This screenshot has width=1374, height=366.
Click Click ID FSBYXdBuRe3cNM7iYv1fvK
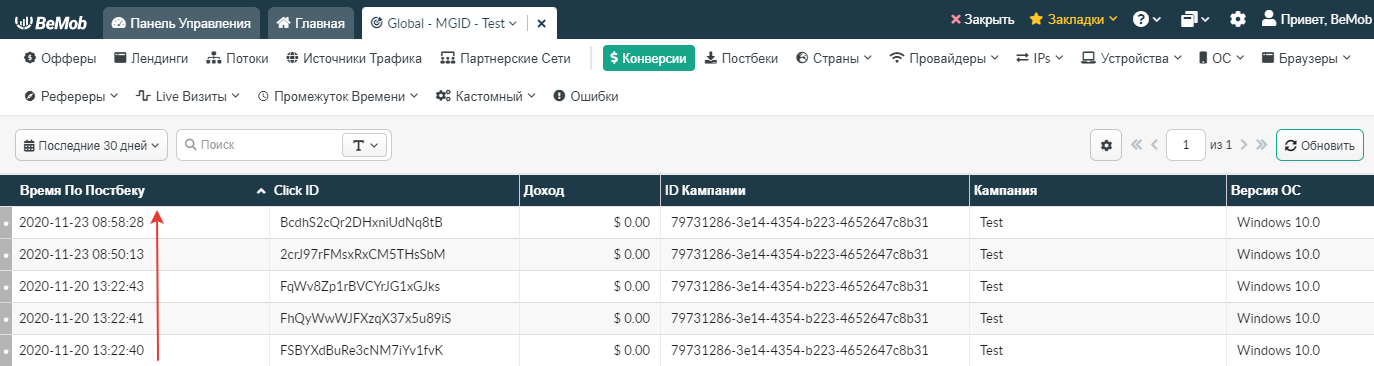361,350
